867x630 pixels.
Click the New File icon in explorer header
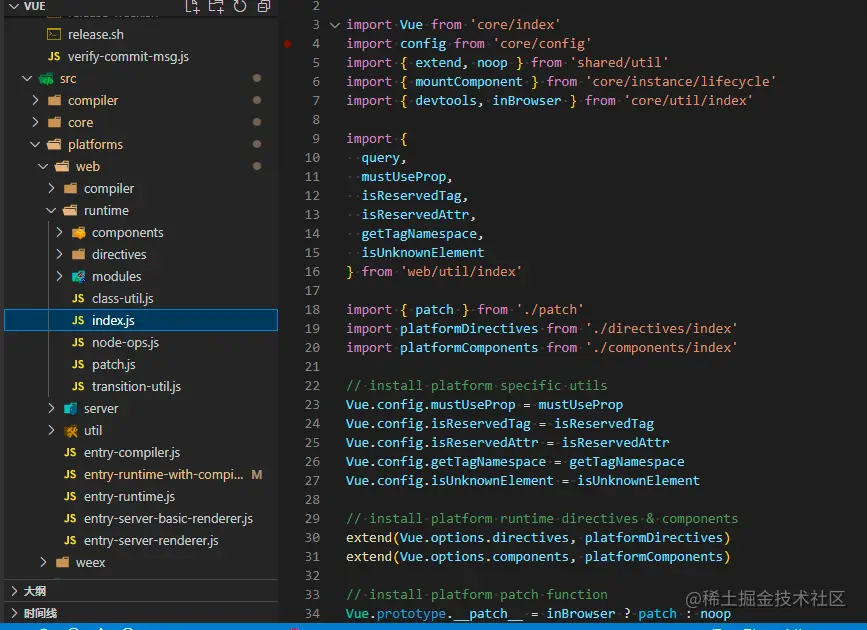(192, 6)
